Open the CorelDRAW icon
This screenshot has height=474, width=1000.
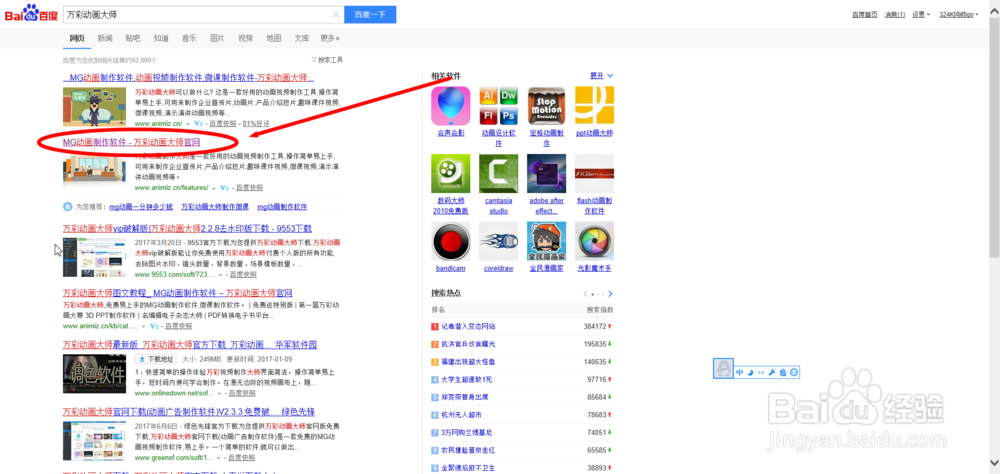point(499,241)
